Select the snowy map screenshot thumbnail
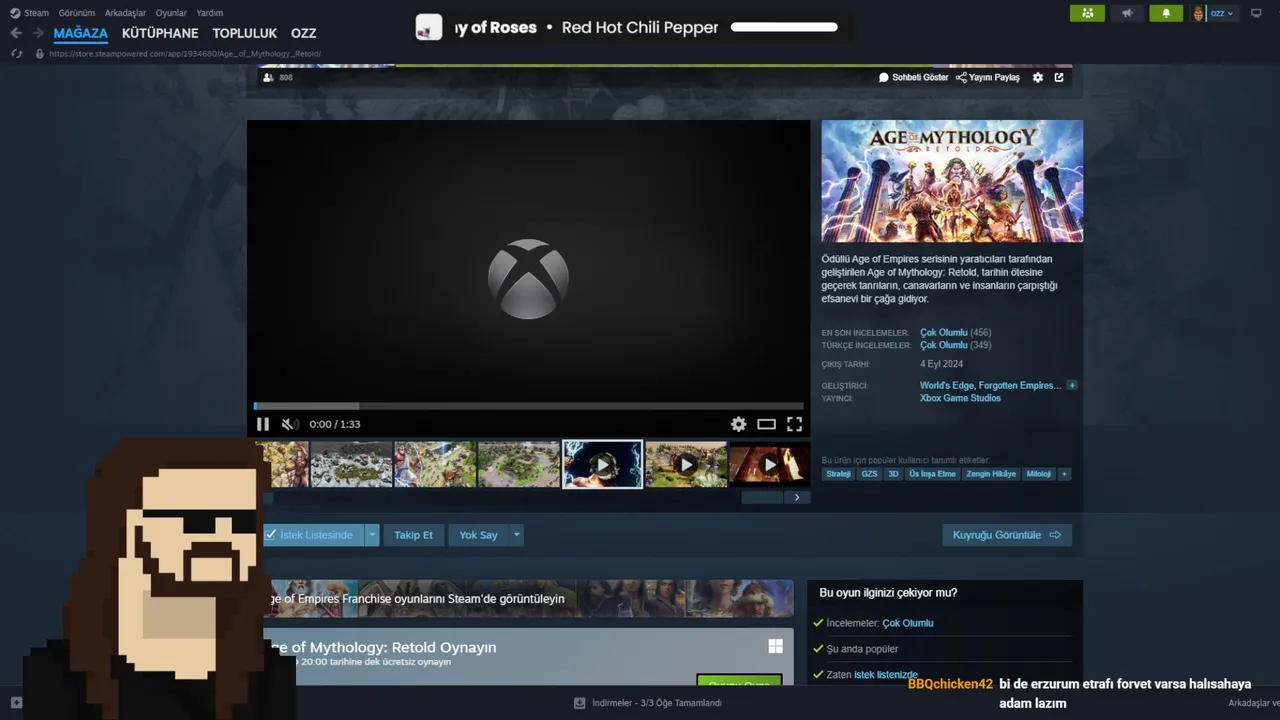The height and width of the screenshot is (720, 1280). click(x=351, y=464)
